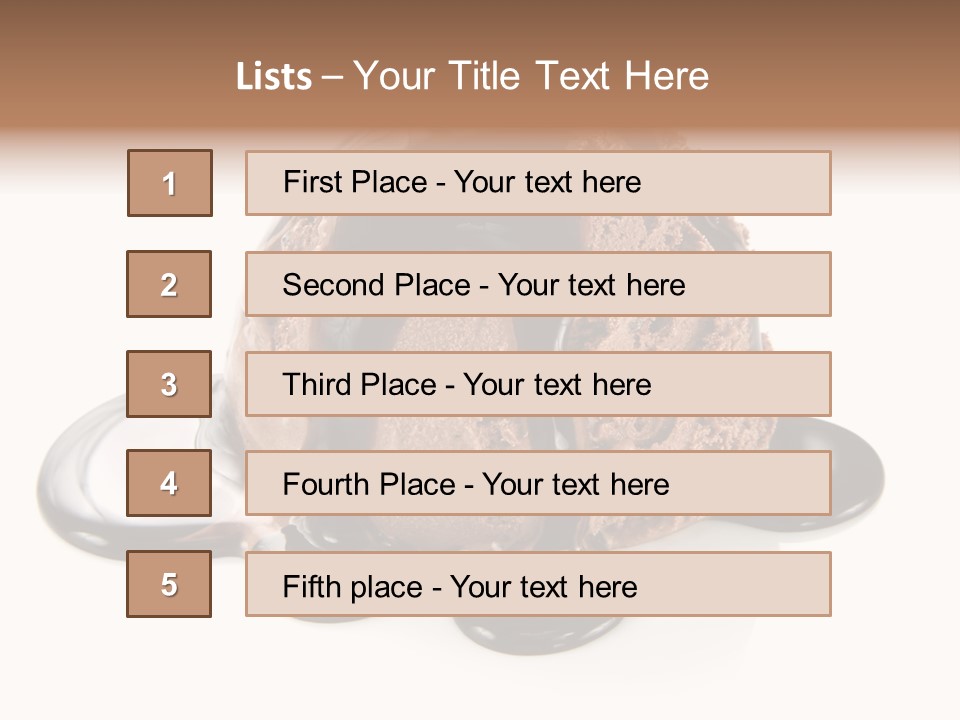The height and width of the screenshot is (720, 960).
Task: Select the number 2 box
Action: click(x=170, y=284)
